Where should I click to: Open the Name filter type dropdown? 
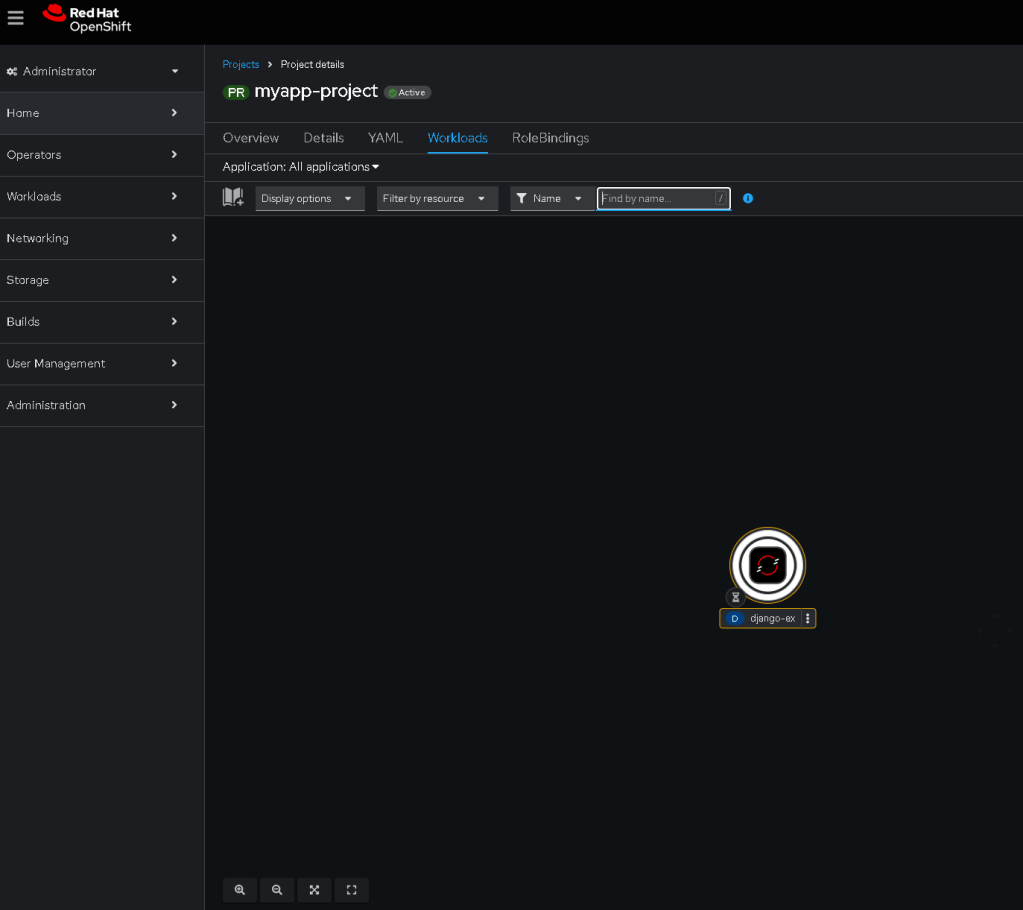pyautogui.click(x=551, y=198)
